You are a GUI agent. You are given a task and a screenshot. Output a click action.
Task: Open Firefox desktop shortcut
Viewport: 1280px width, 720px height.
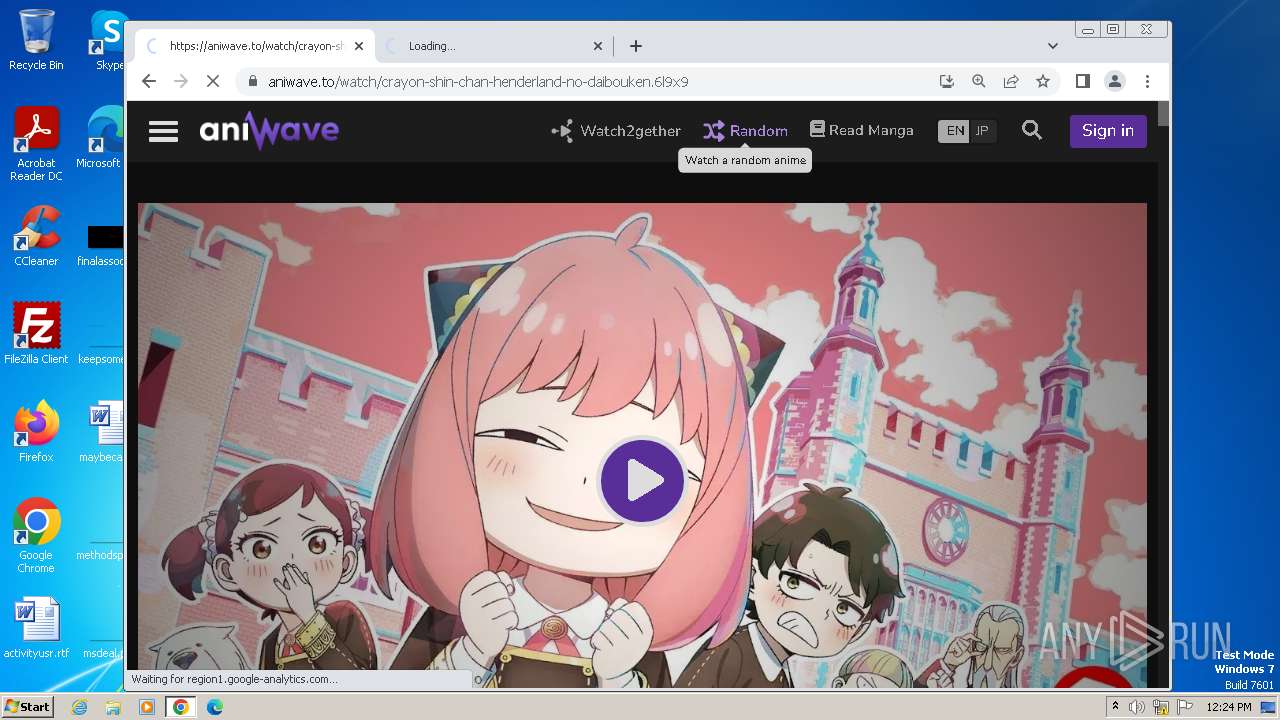pyautogui.click(x=36, y=432)
